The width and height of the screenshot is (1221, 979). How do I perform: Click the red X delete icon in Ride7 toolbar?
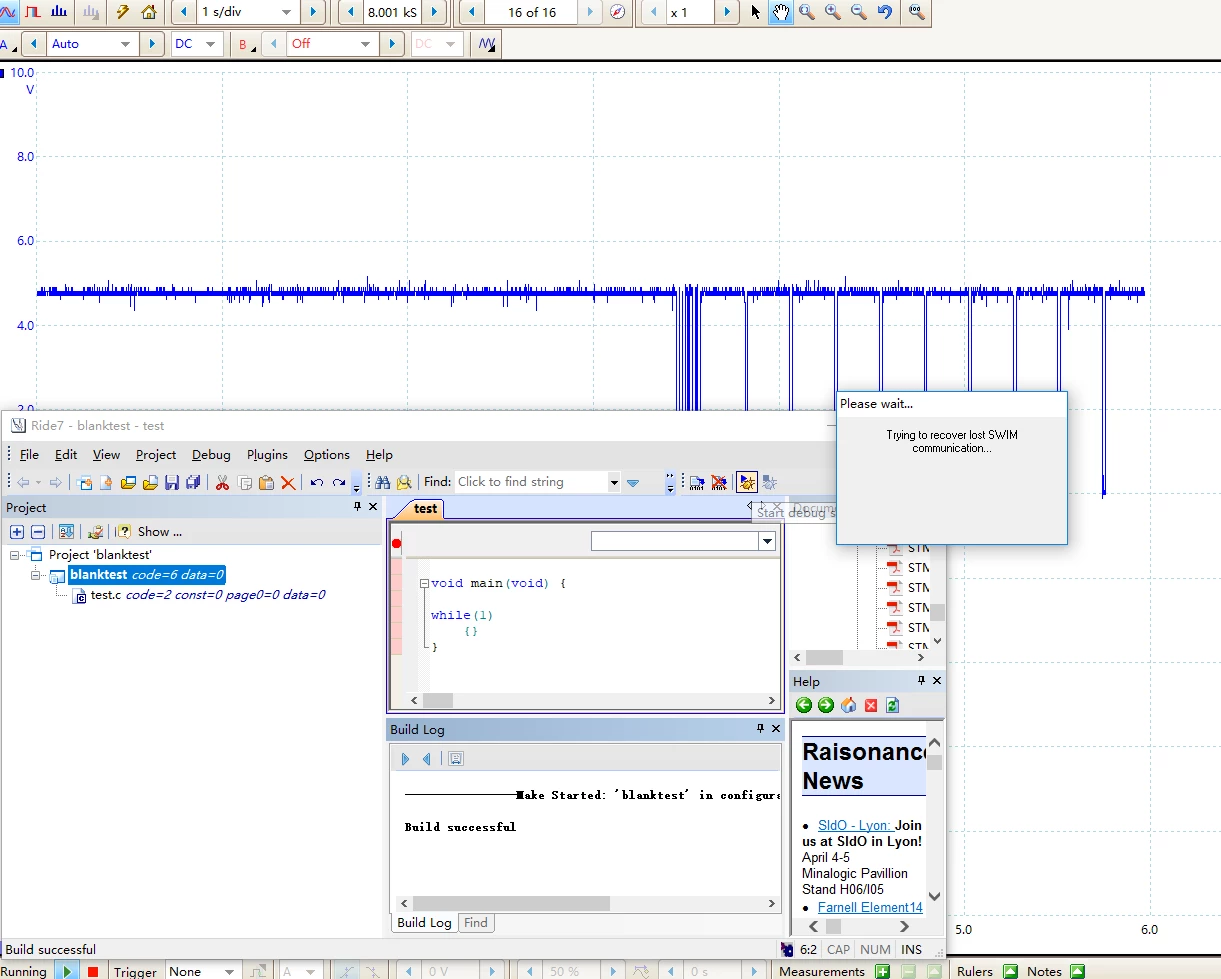point(288,482)
